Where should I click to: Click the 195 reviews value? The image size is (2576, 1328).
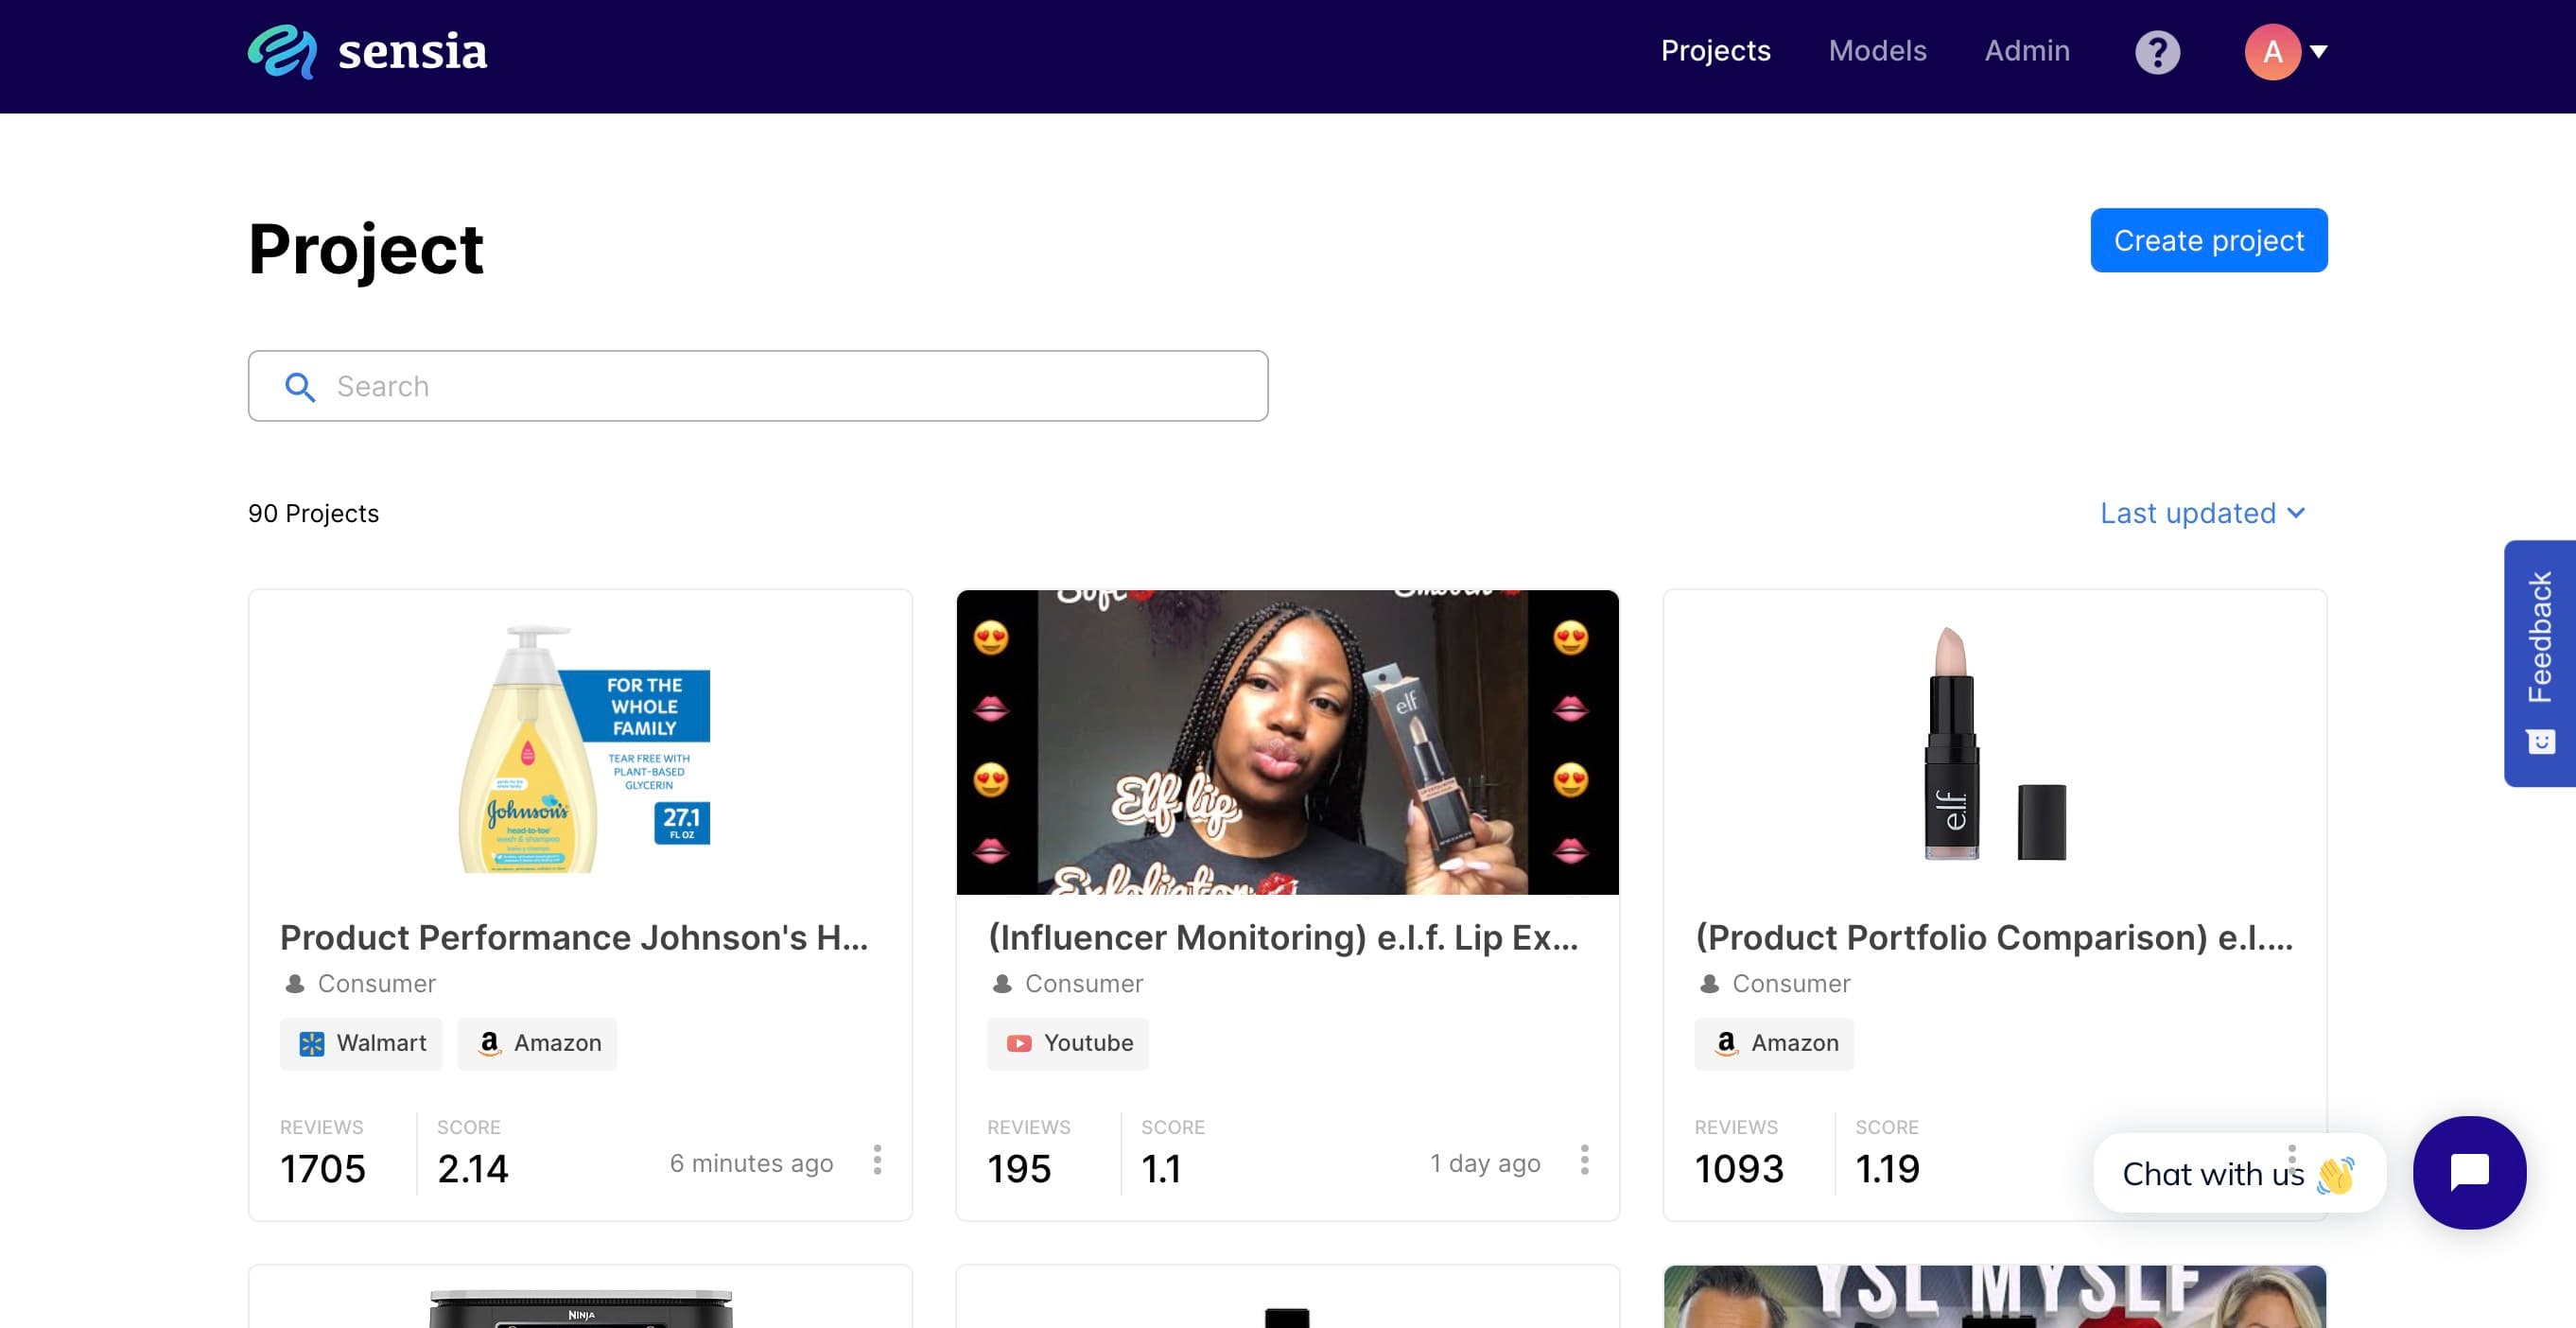tap(1019, 1169)
